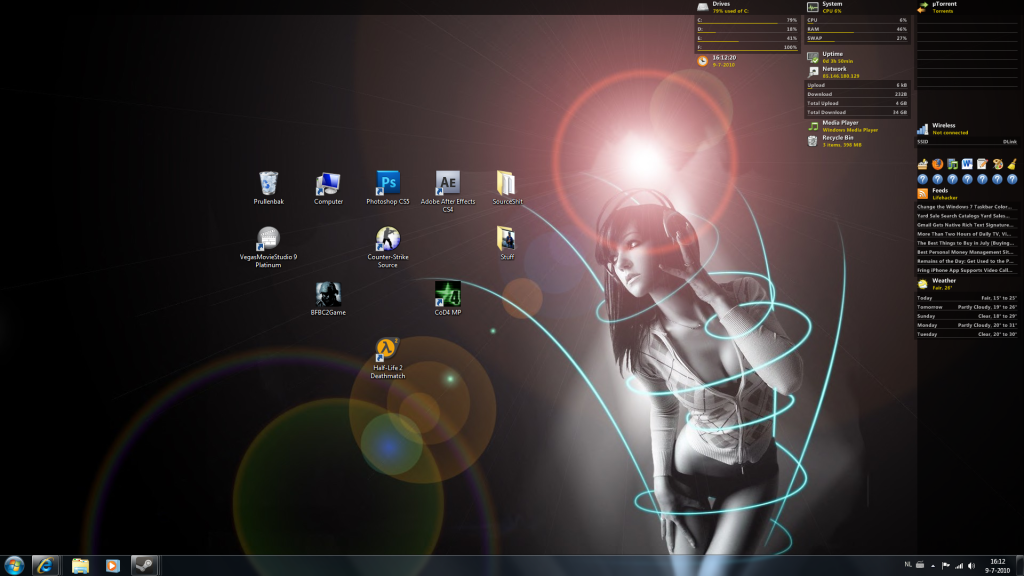Image resolution: width=1024 pixels, height=576 pixels.
Task: Show hidden system tray icons
Action: (933, 566)
